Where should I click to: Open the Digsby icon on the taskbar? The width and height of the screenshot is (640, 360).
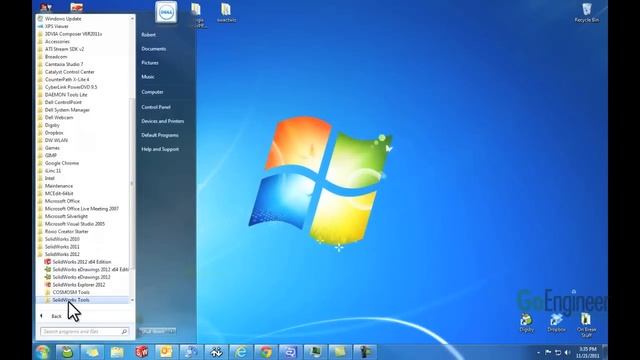(x=67, y=352)
